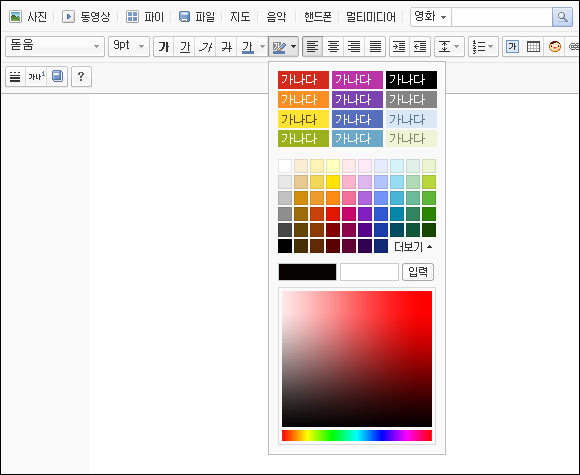The height and width of the screenshot is (475, 580).
Task: Justify the text alignment
Action: click(x=375, y=47)
